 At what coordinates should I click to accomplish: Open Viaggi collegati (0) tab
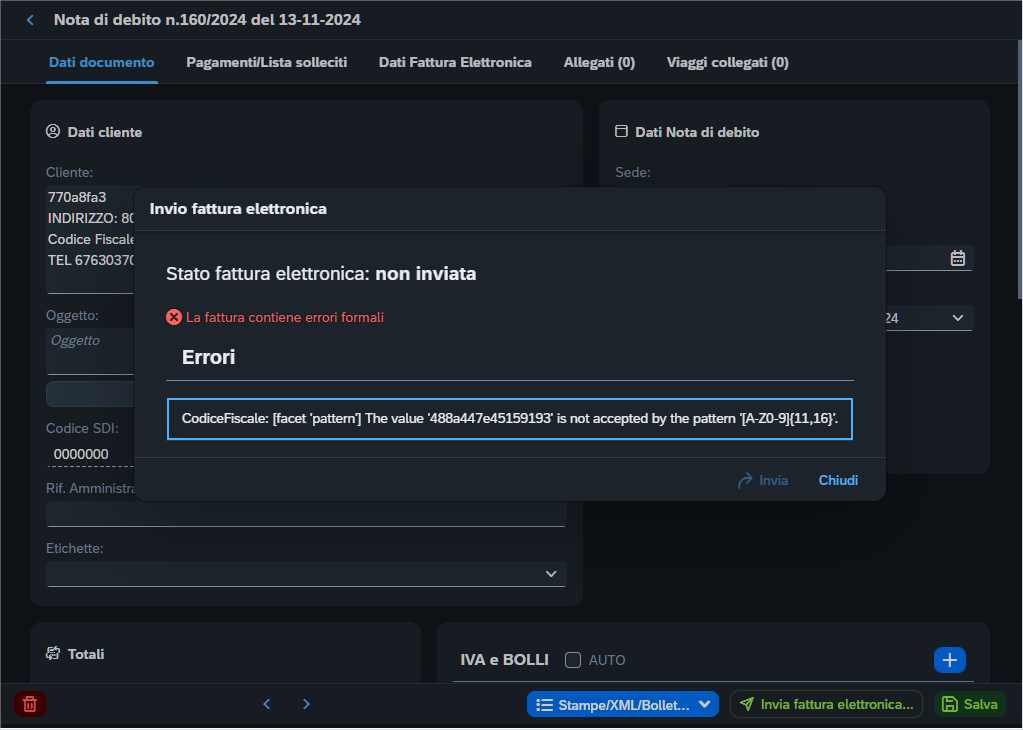(727, 63)
